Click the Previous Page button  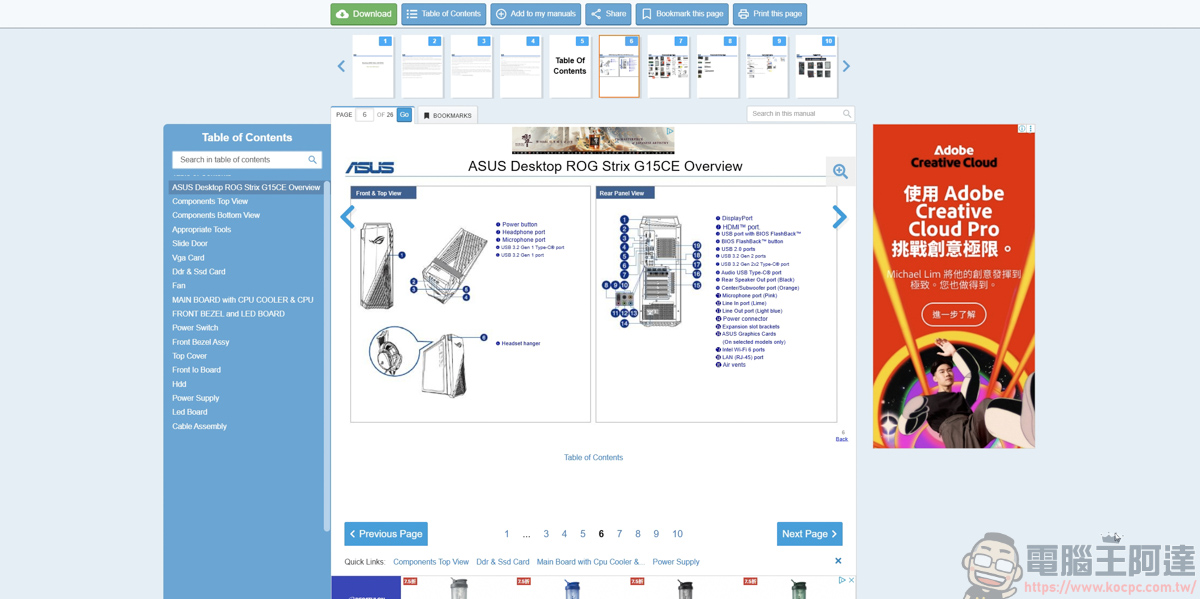click(x=386, y=534)
